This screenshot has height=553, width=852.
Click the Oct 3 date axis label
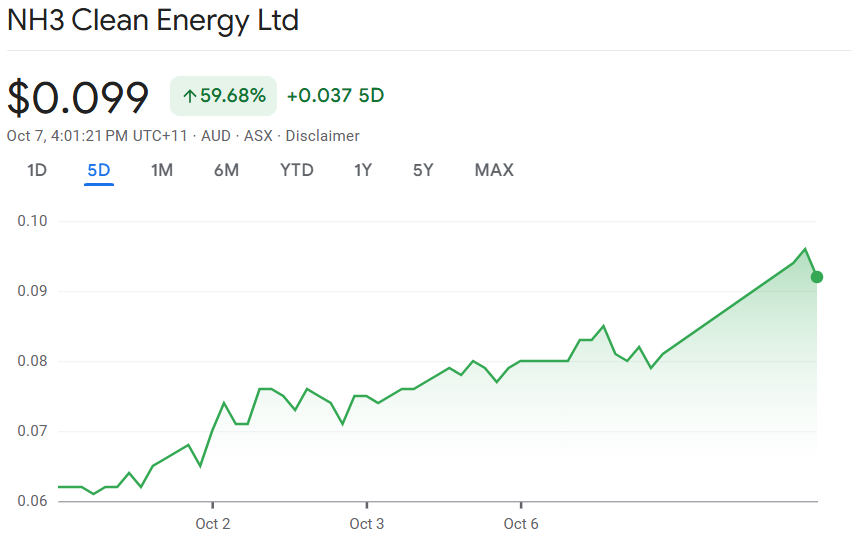[x=367, y=524]
